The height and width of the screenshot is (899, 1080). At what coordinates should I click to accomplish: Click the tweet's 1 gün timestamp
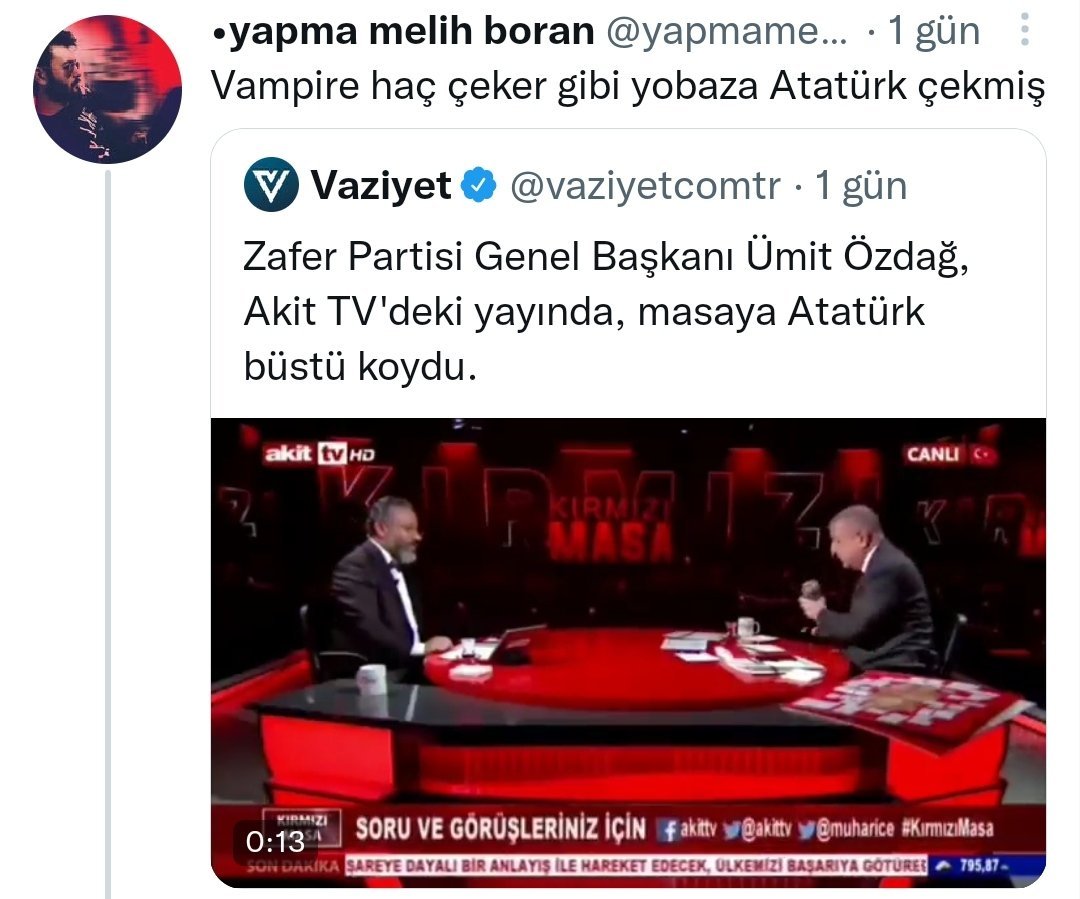click(x=934, y=31)
